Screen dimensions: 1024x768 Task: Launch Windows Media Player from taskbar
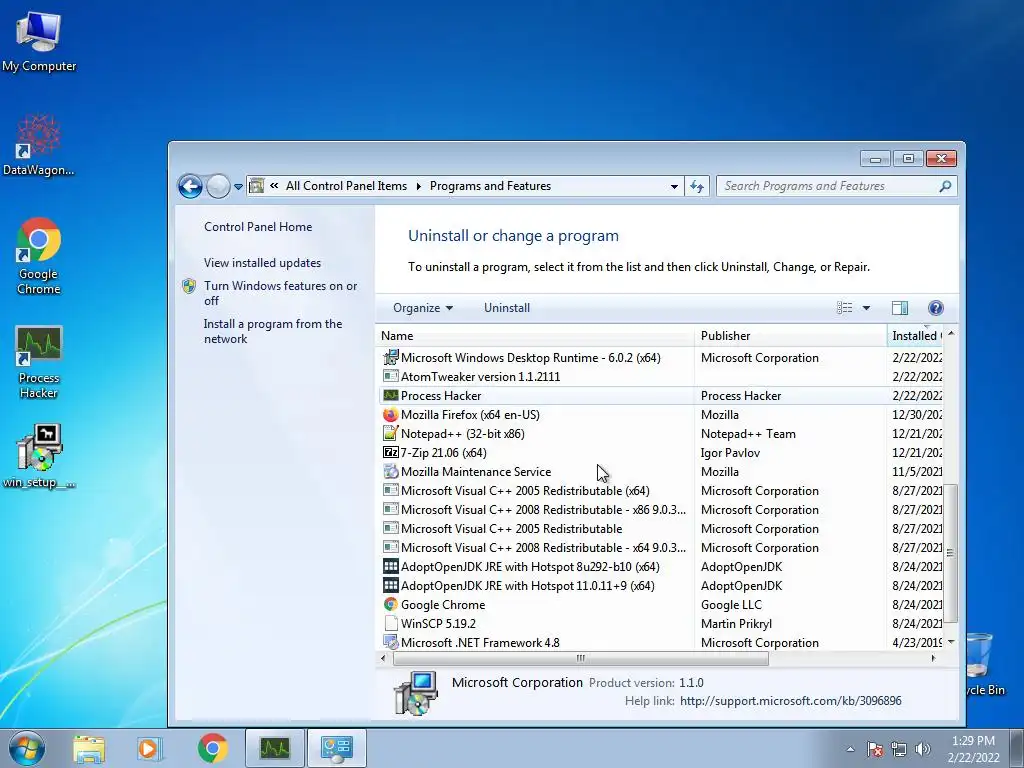[149, 748]
